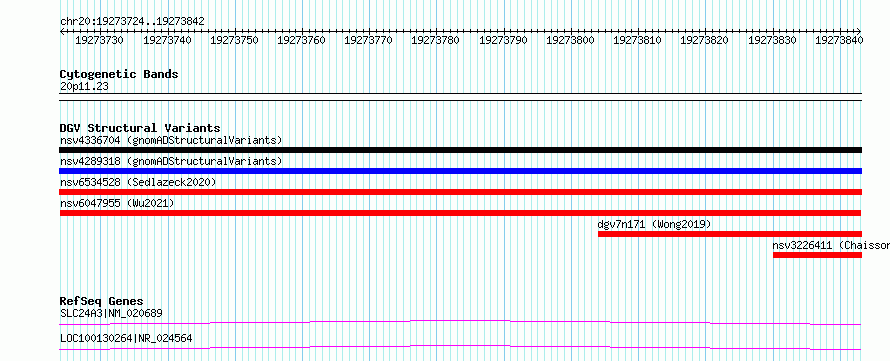890x361 pixels.
Task: Open nsv6534528 (Sedlazeck2020) label
Action: [x=138, y=182]
